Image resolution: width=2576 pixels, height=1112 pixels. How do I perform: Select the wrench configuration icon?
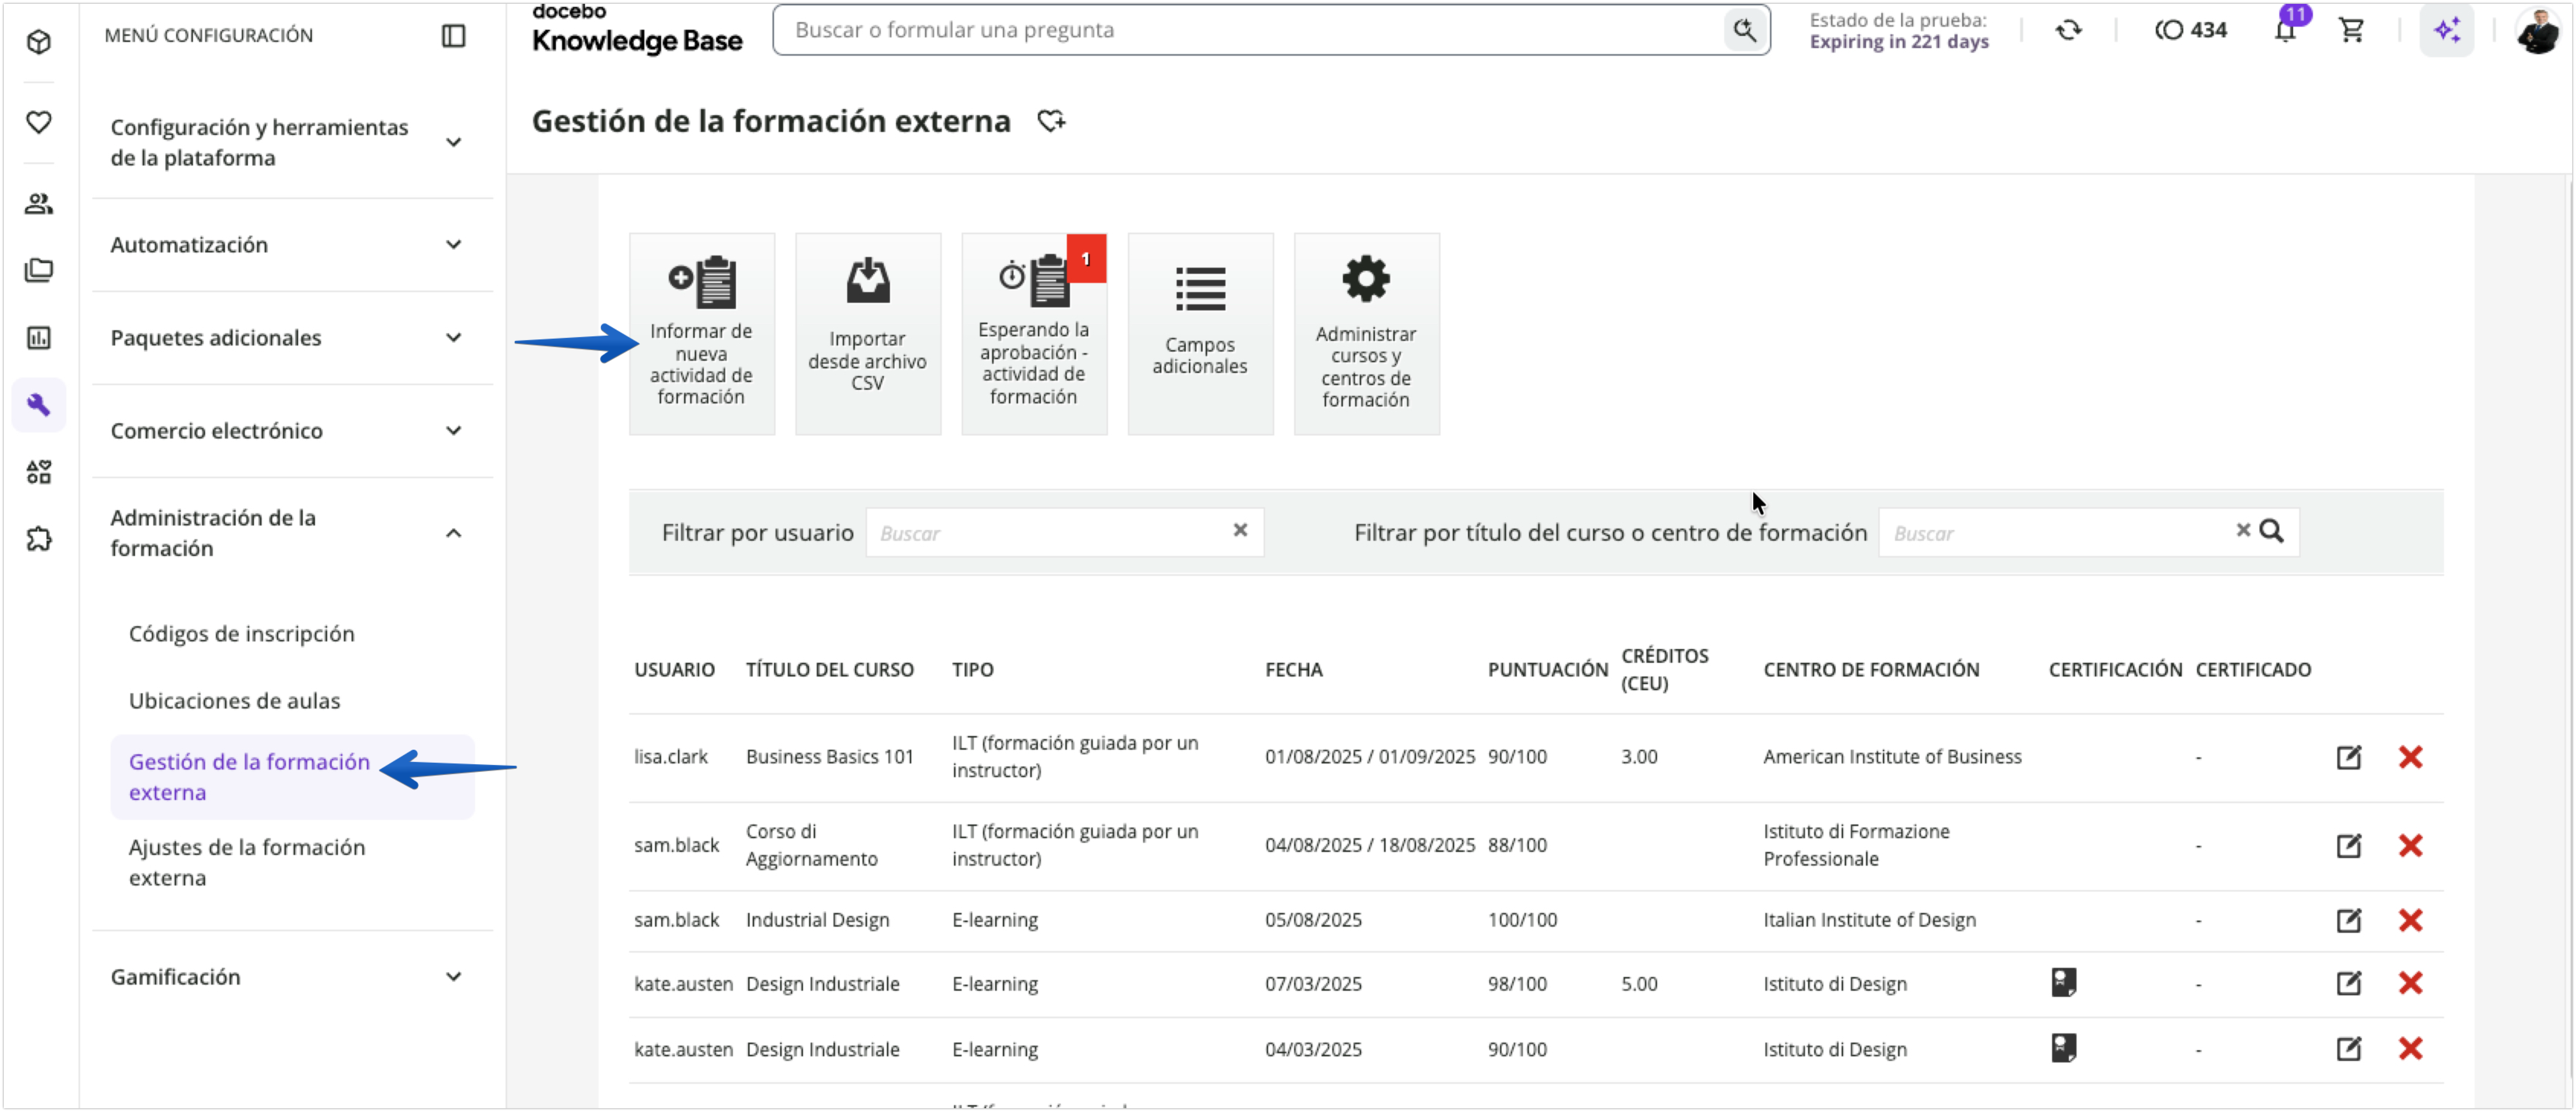[39, 405]
